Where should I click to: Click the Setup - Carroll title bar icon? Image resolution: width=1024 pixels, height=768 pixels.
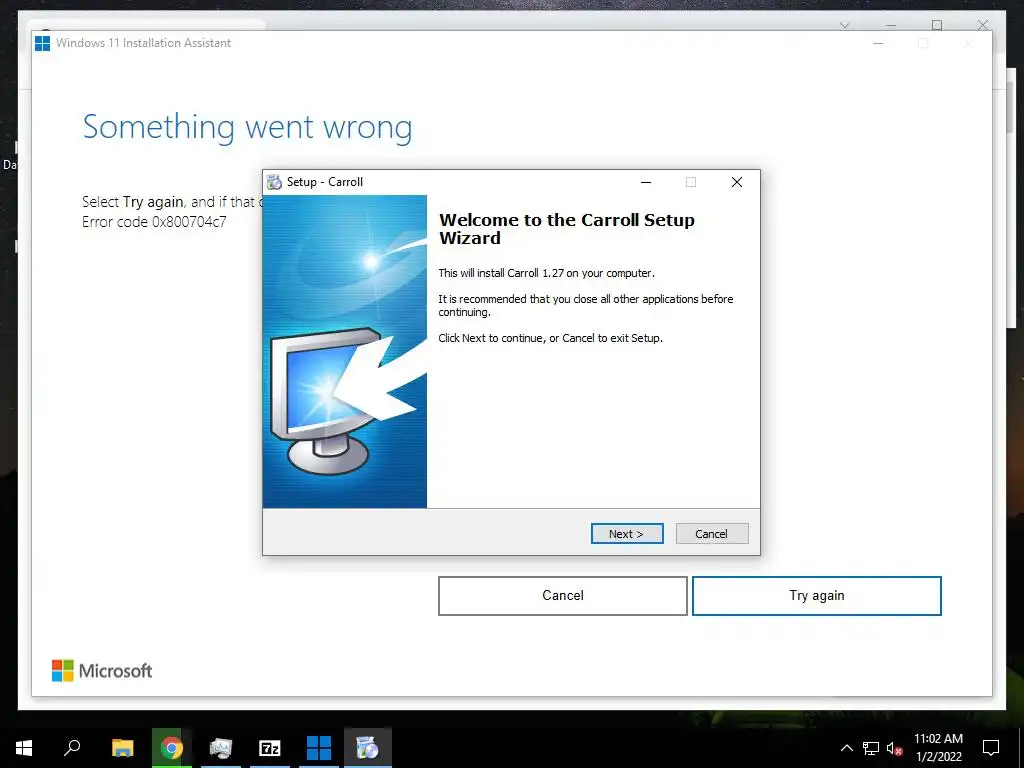point(275,182)
